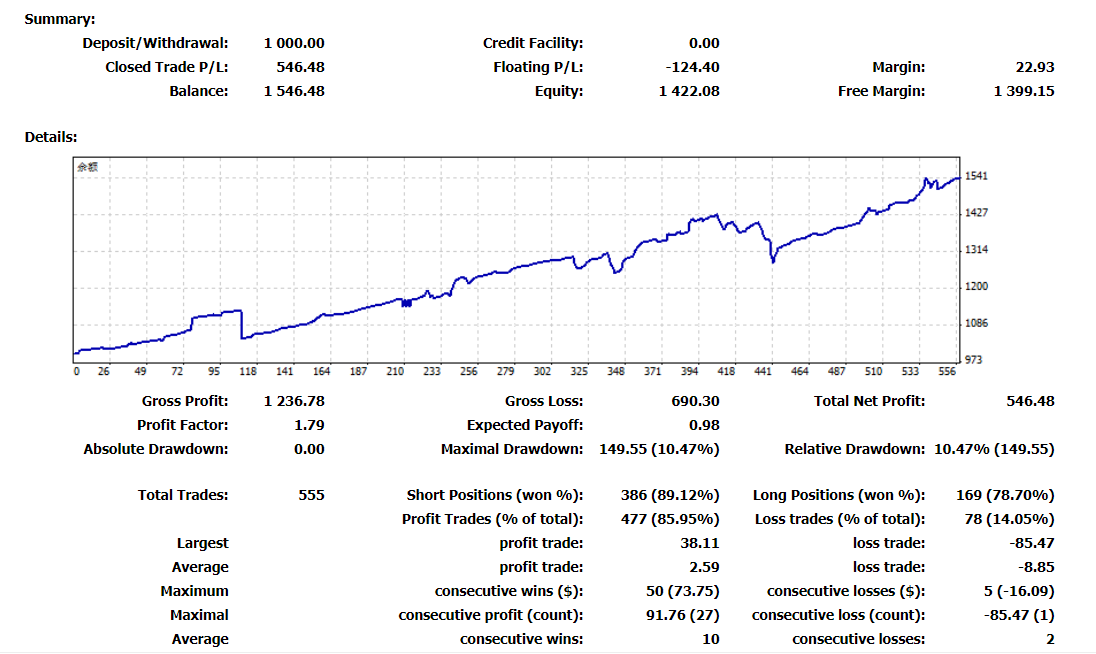The image size is (1096, 654).
Task: Click the Equity value 1 422.08
Action: coord(689,91)
